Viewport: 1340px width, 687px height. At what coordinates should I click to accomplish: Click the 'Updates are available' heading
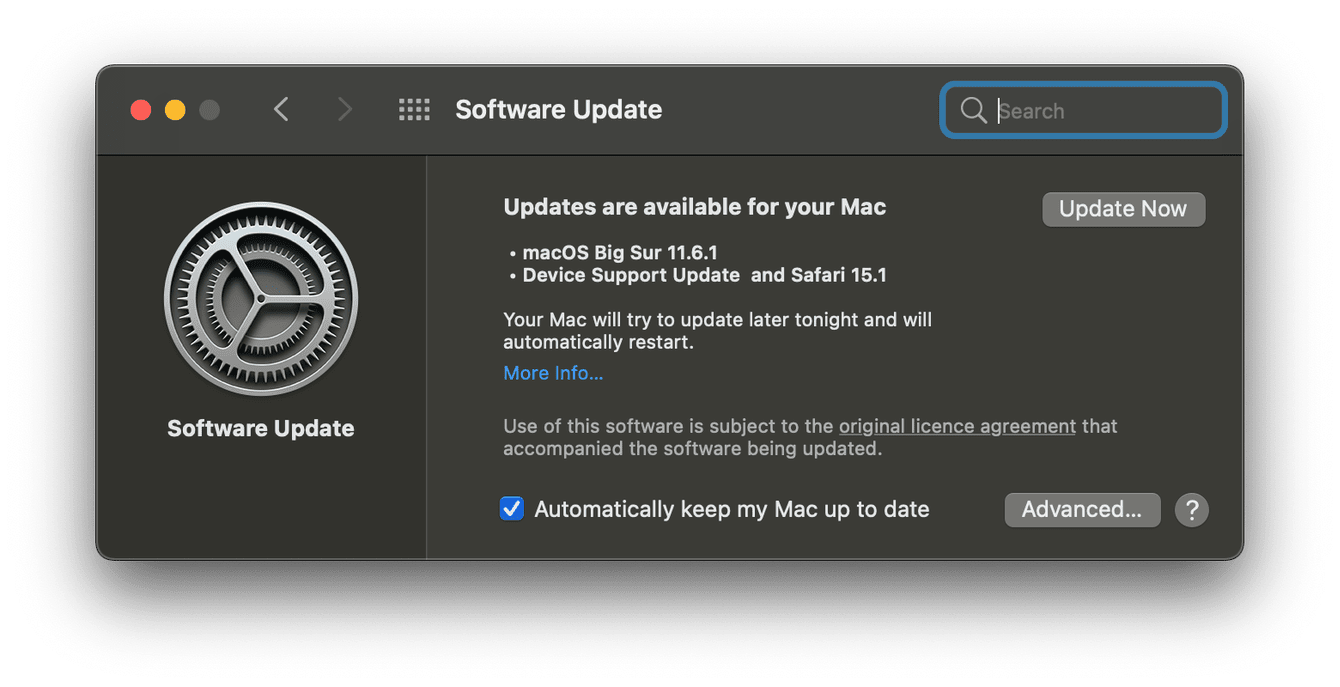[694, 206]
